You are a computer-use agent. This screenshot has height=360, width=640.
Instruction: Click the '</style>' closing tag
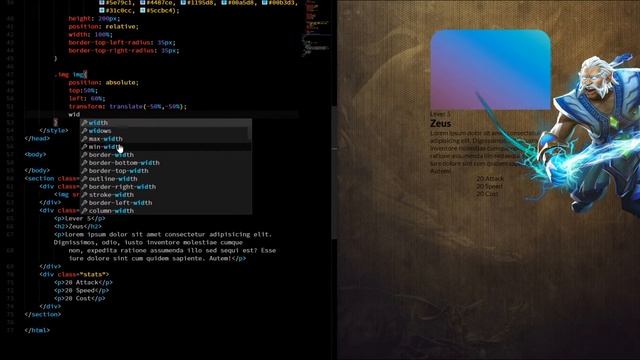pos(54,131)
